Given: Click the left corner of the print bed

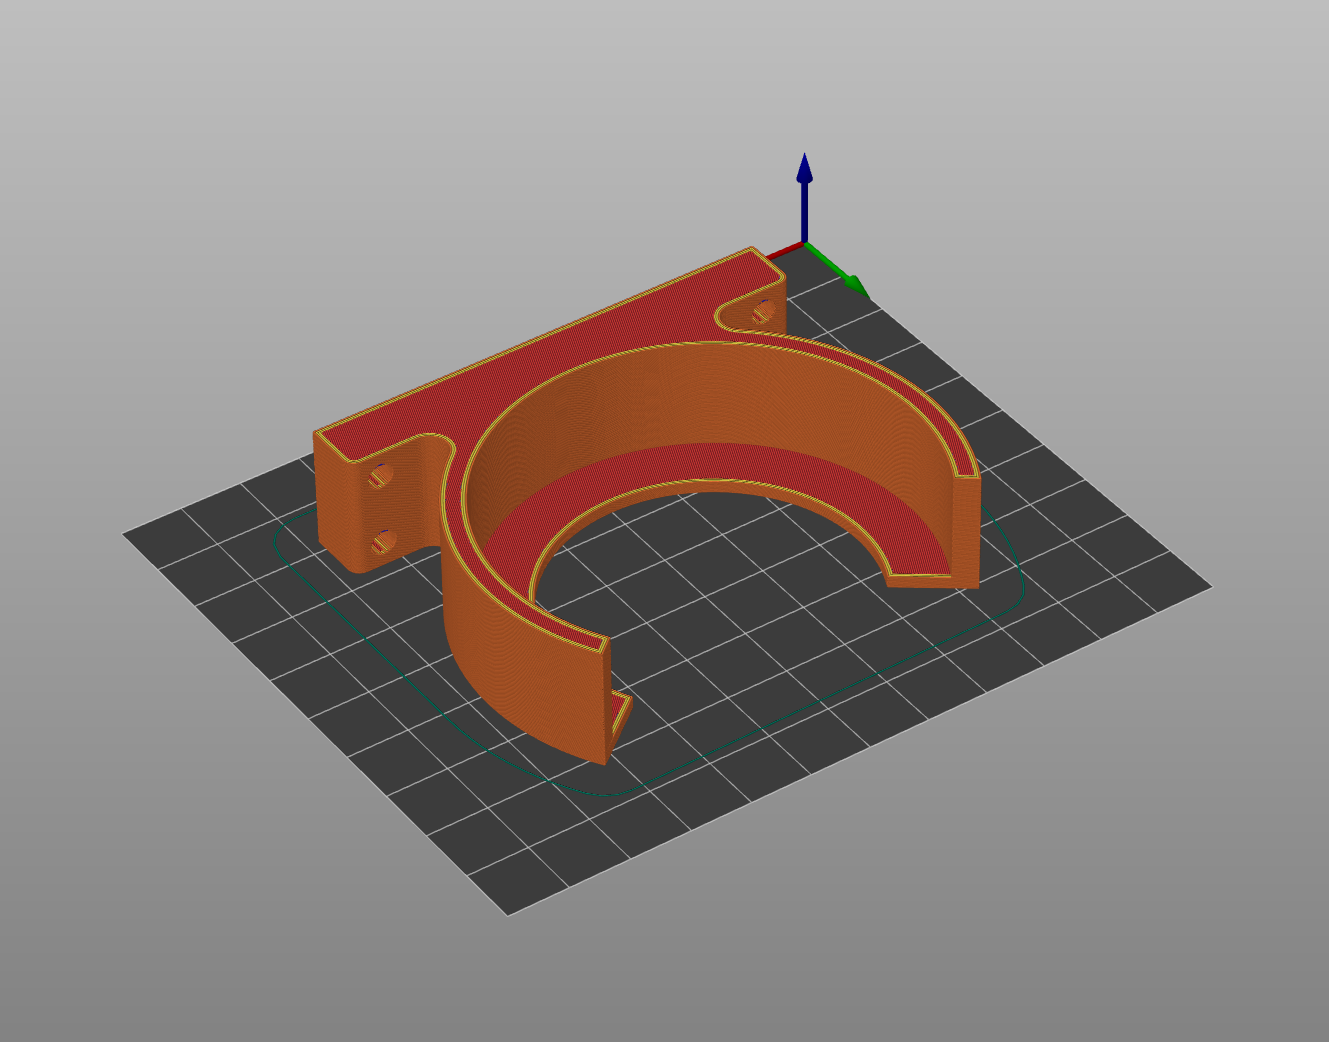Looking at the screenshot, I should pyautogui.click(x=126, y=534).
